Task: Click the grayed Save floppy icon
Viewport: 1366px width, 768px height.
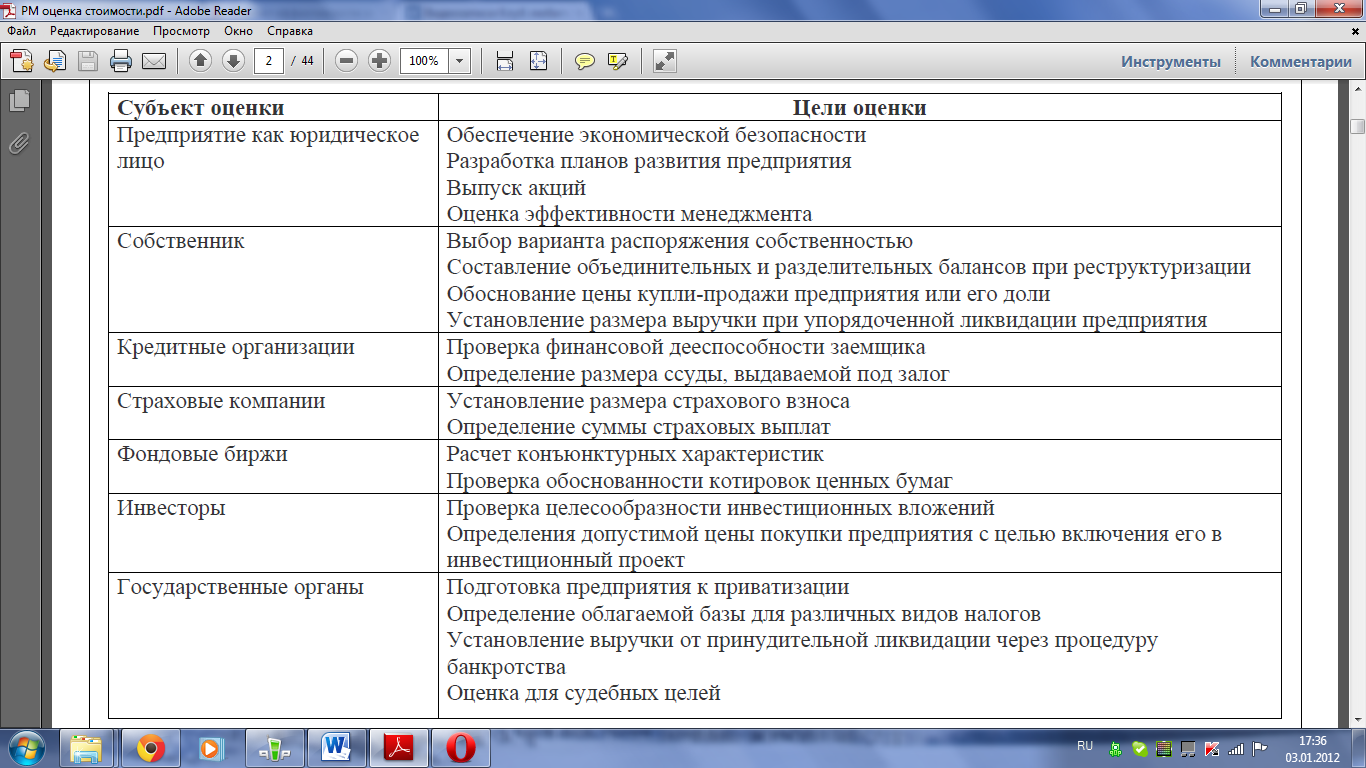Action: [88, 61]
